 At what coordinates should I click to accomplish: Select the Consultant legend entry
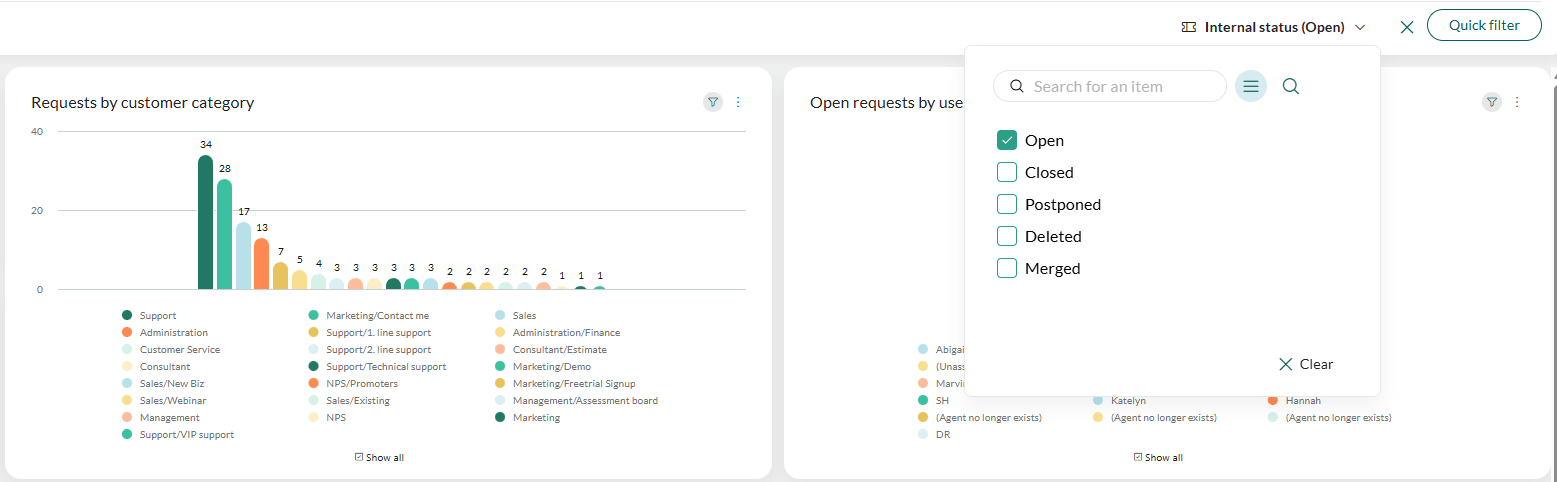tap(156, 367)
